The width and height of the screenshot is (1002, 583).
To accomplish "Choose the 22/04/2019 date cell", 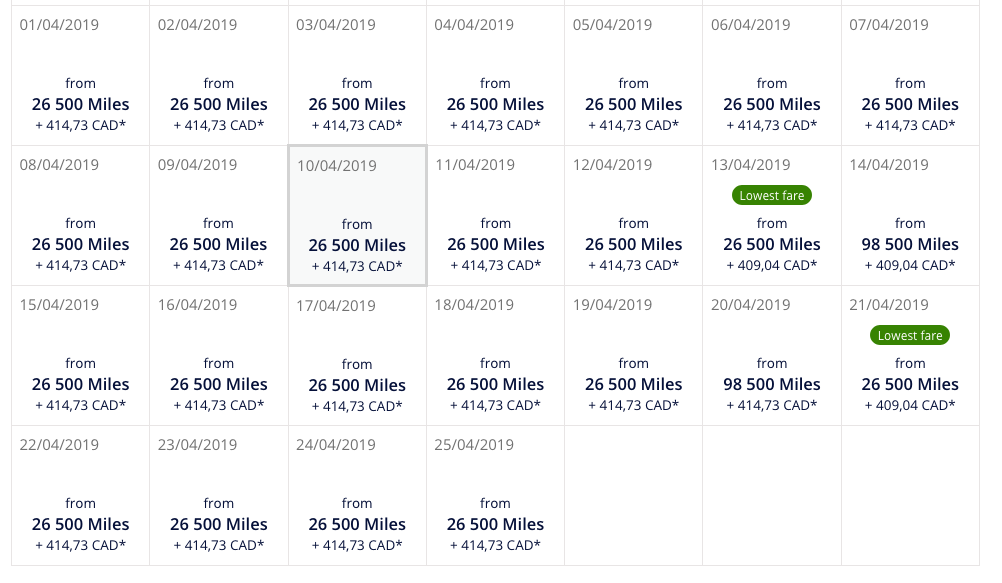I will coord(81,495).
